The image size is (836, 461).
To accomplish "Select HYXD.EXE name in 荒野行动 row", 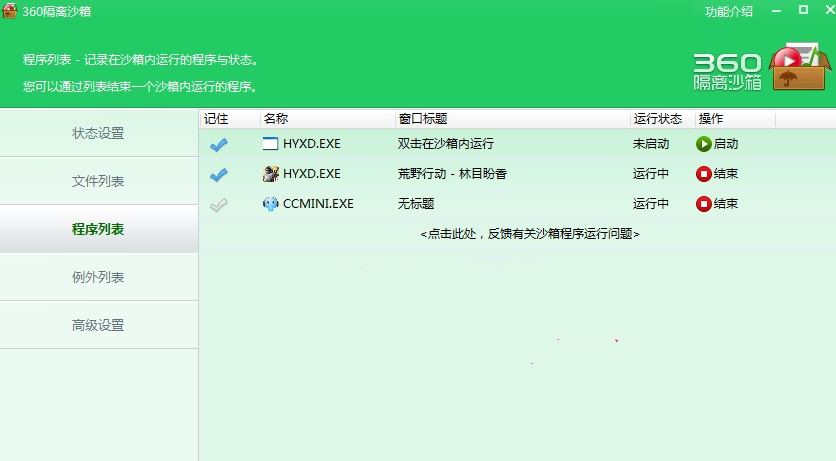I will 312,174.
